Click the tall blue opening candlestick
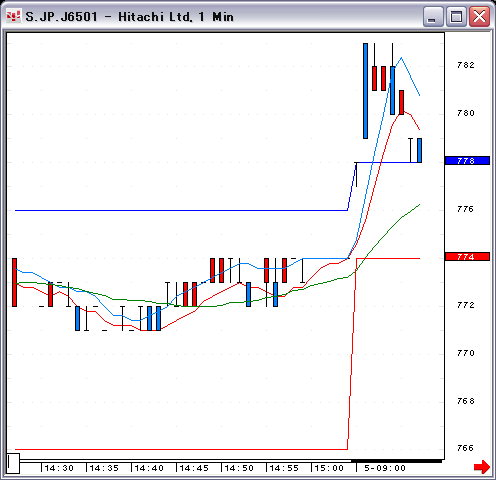Viewport: 496px width, 480px height. pyautogui.click(x=365, y=91)
